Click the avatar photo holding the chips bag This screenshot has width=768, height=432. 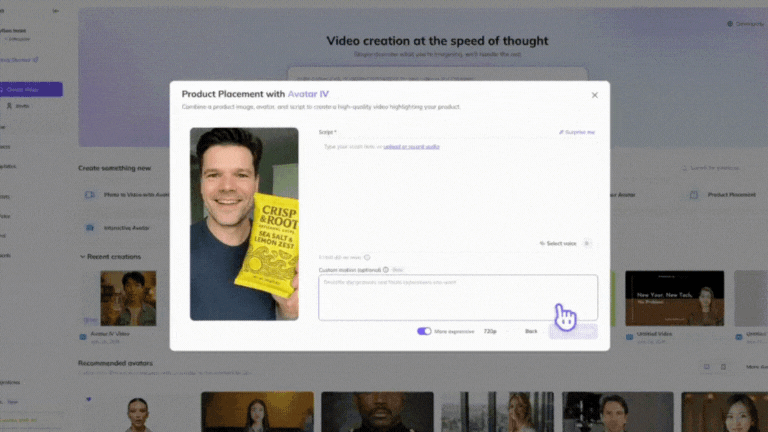(x=244, y=224)
